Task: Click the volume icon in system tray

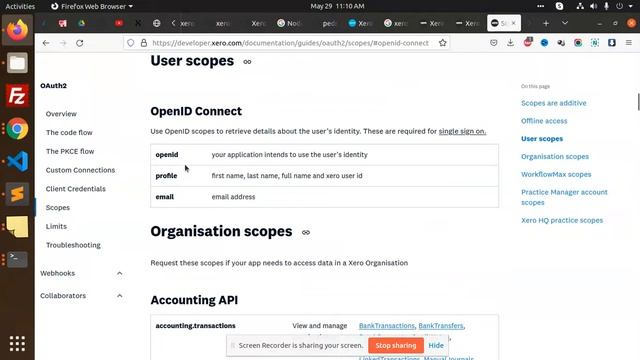Action: point(593,6)
